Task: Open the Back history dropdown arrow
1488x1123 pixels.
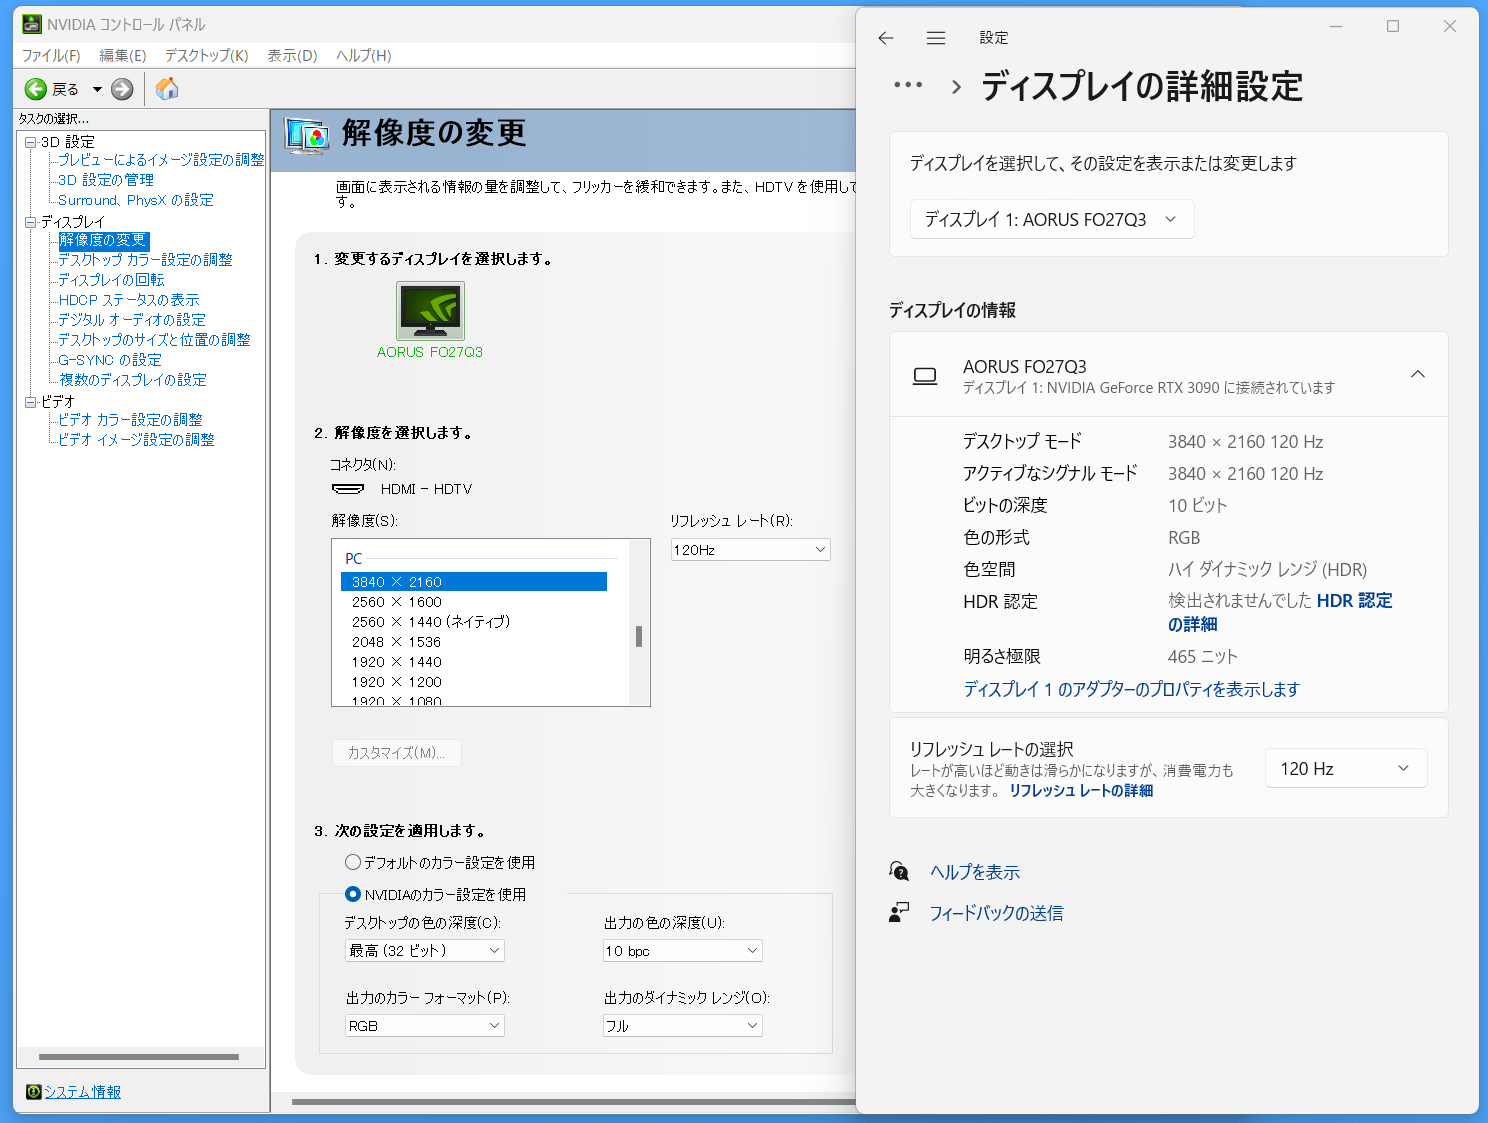Action: pyautogui.click(x=97, y=89)
